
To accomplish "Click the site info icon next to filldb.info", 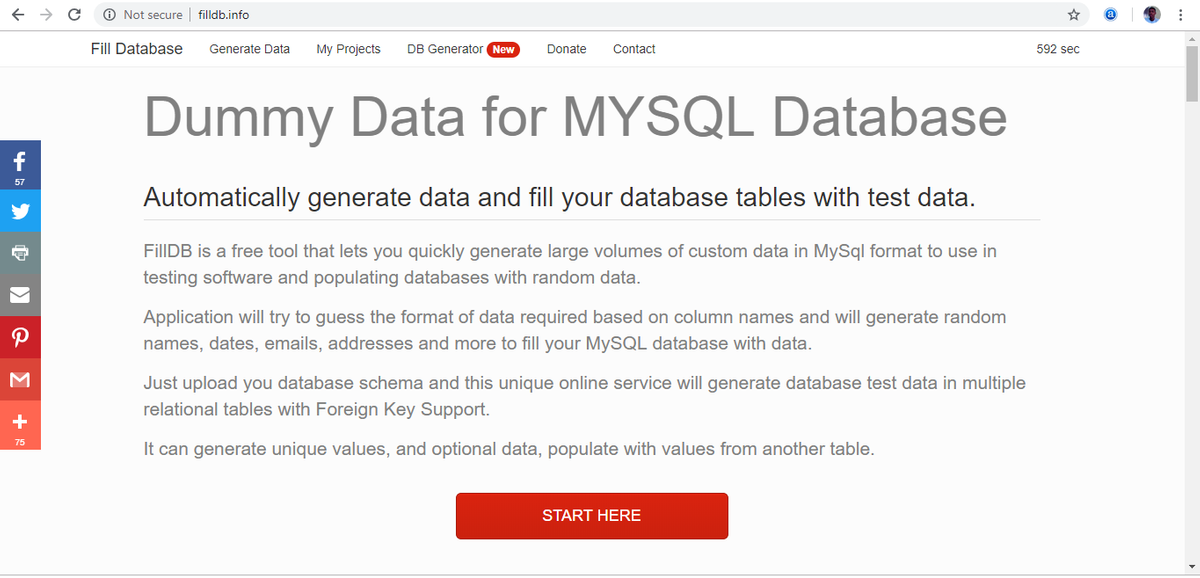I will 109,15.
